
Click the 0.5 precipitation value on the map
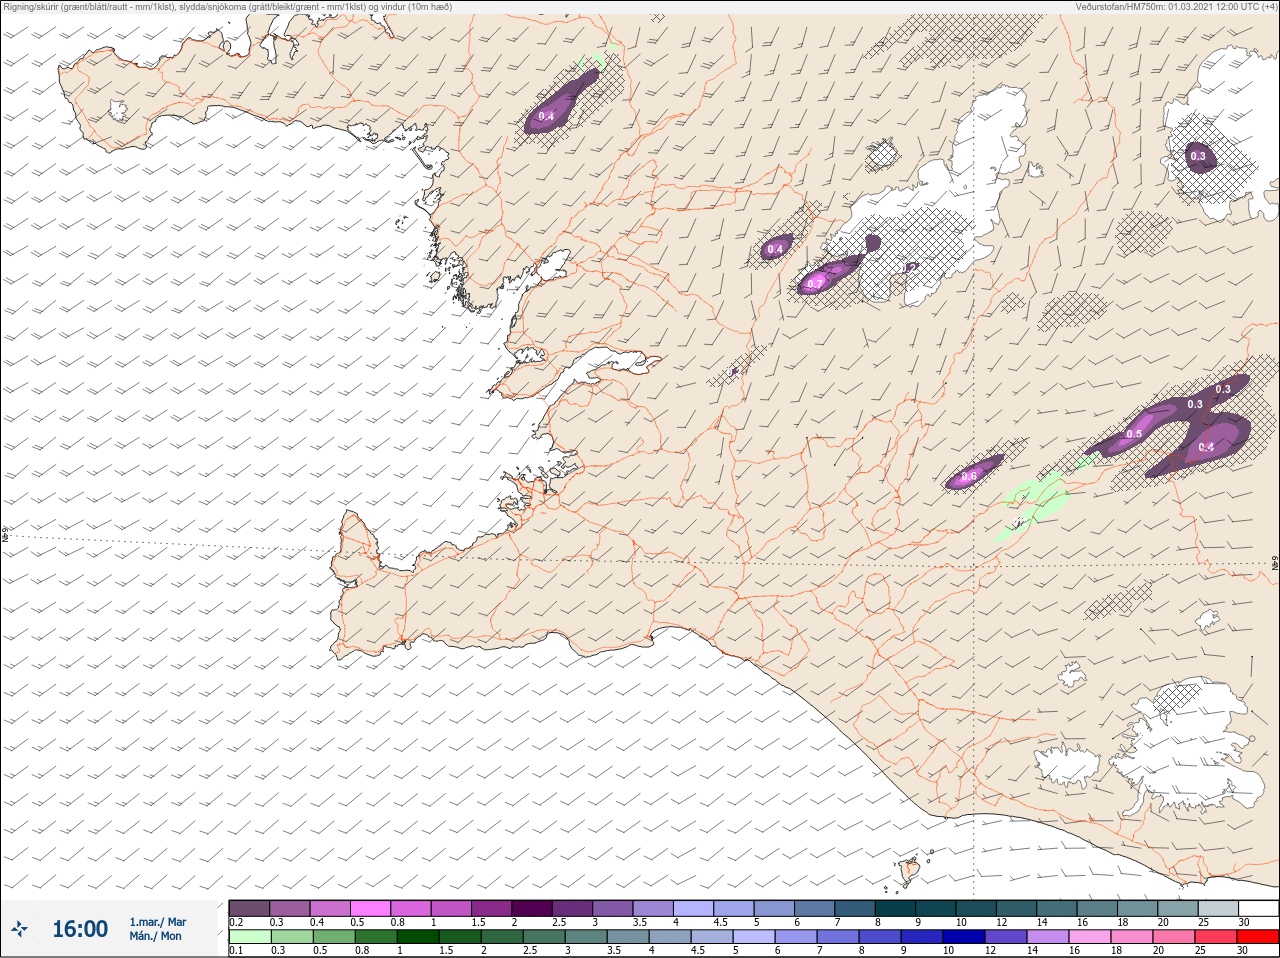(1134, 434)
